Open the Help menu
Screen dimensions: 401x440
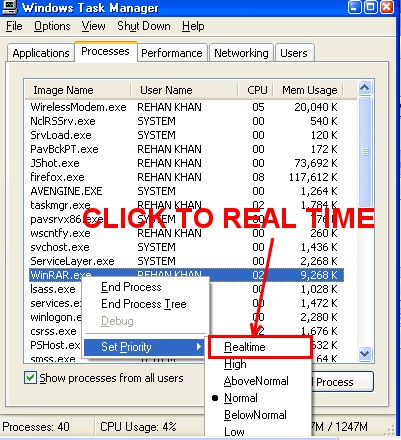click(x=193, y=26)
